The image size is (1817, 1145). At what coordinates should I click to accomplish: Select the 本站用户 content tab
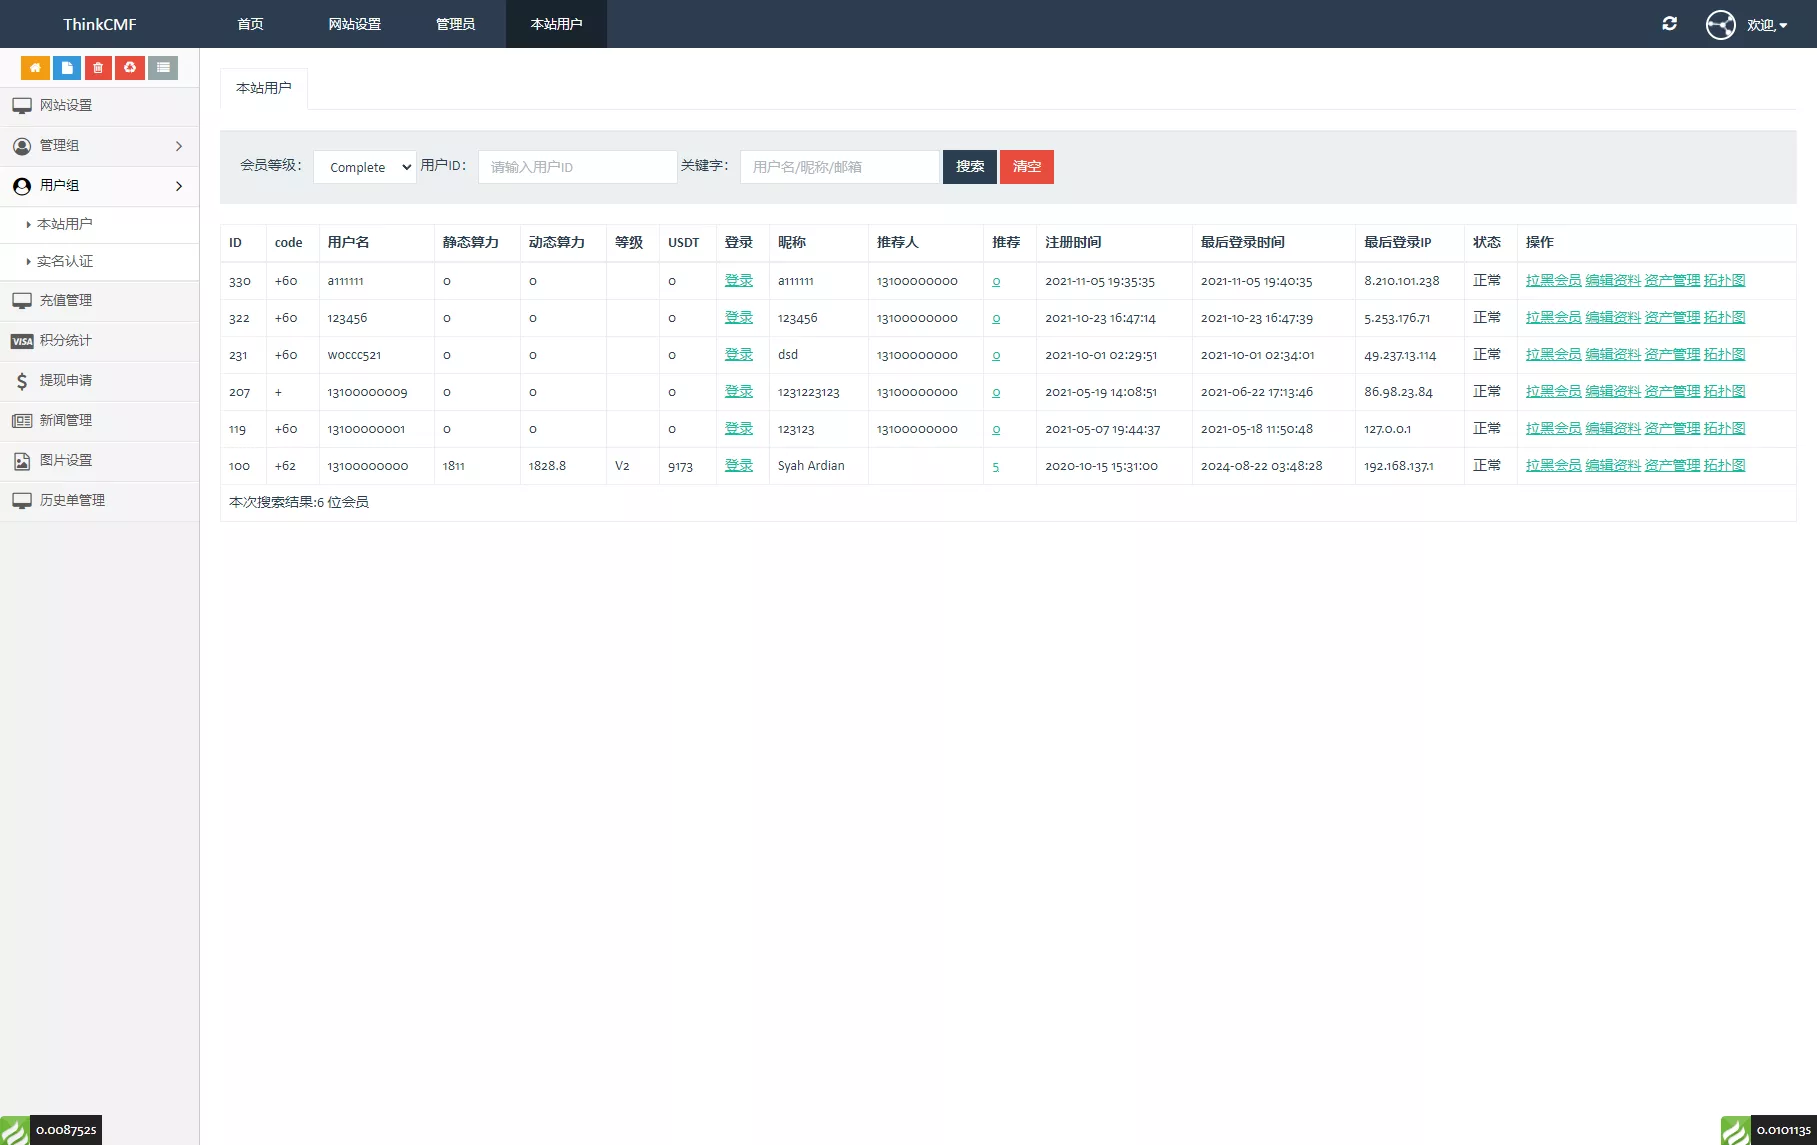(263, 88)
